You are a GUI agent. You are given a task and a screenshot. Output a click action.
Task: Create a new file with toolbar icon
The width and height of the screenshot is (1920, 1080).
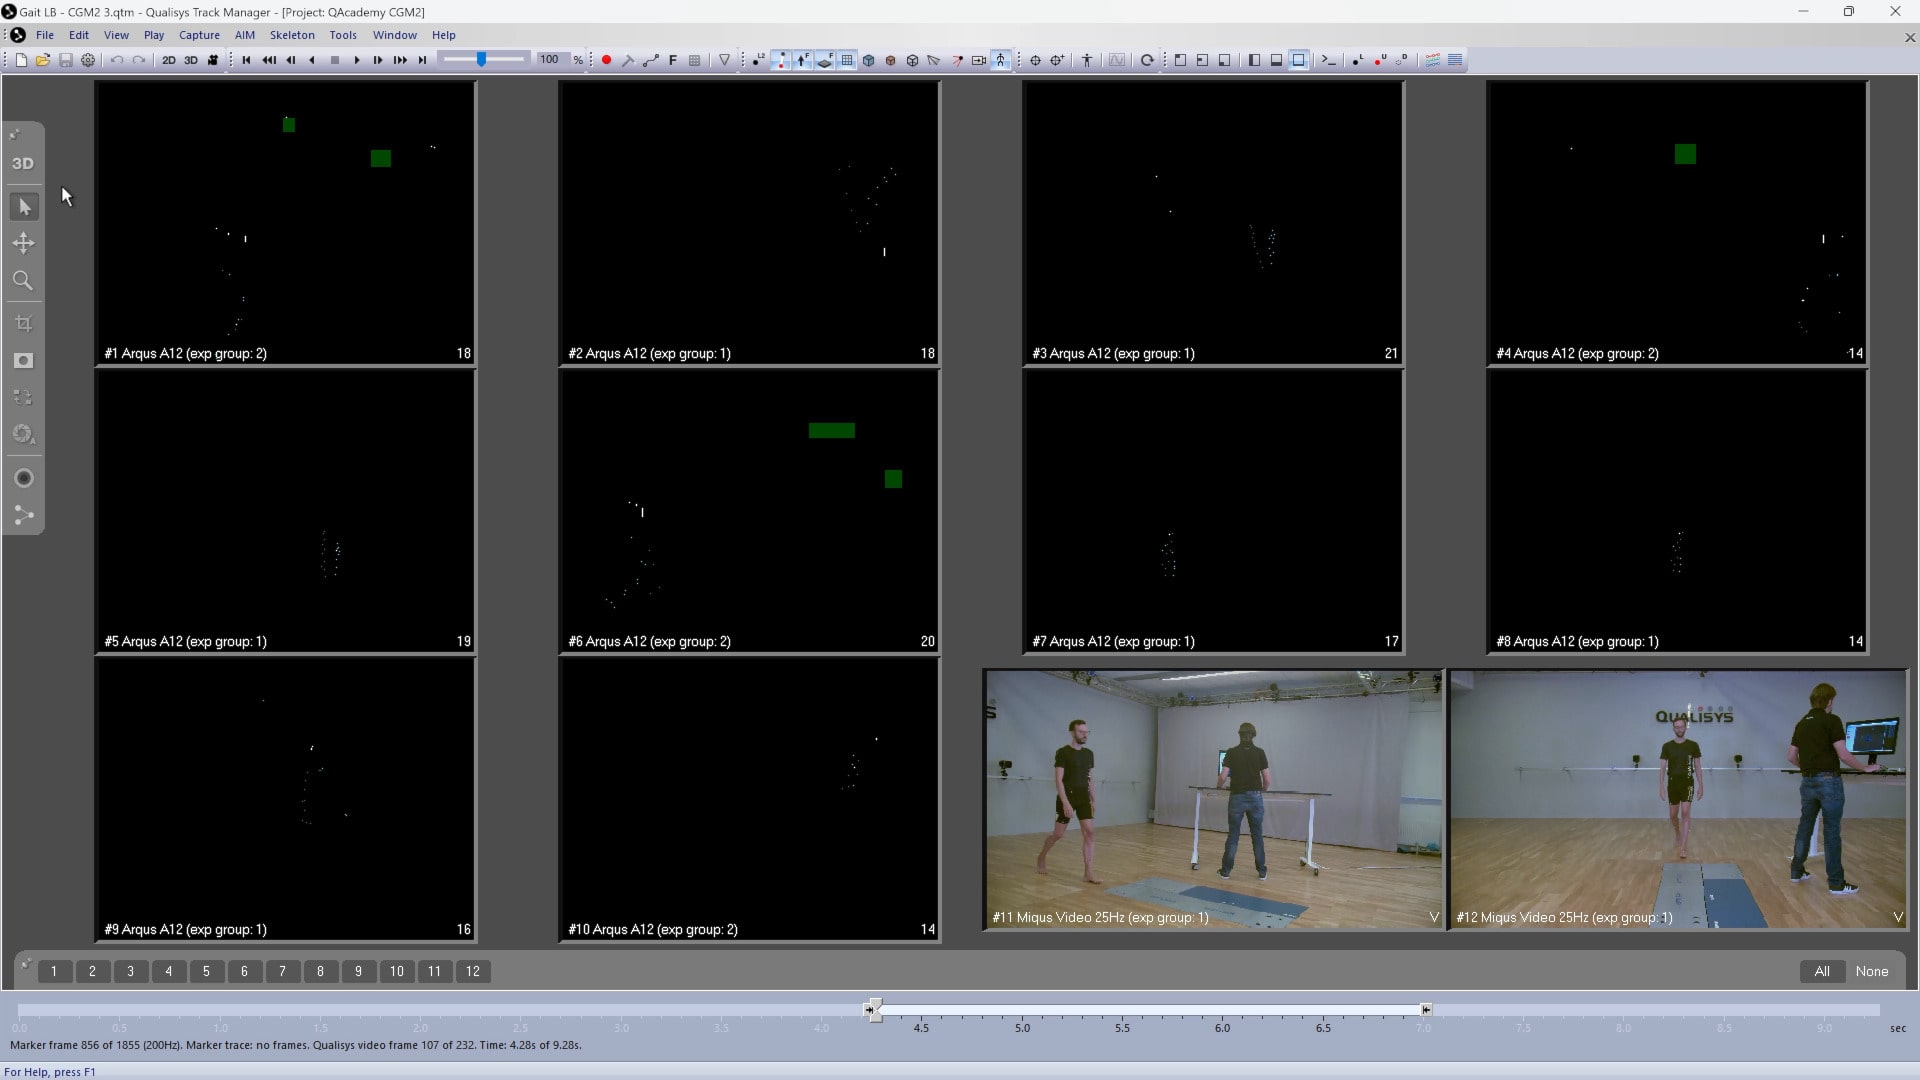click(21, 60)
